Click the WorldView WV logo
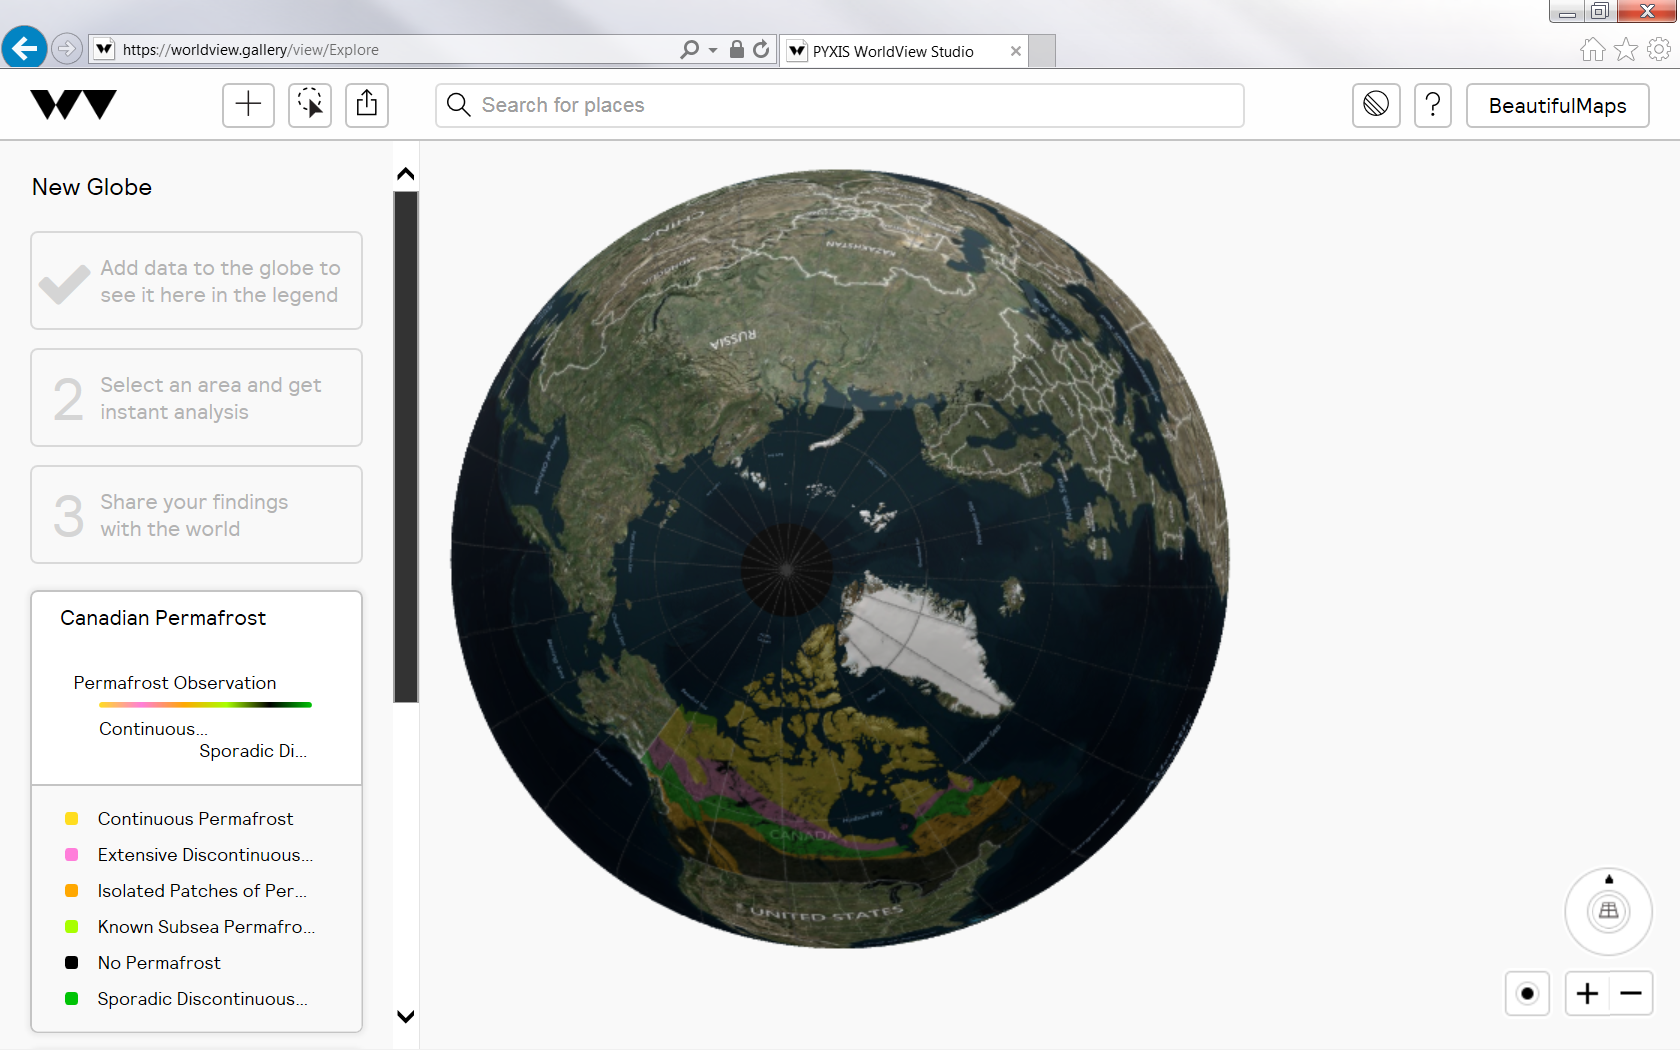The width and height of the screenshot is (1680, 1050). [x=73, y=104]
